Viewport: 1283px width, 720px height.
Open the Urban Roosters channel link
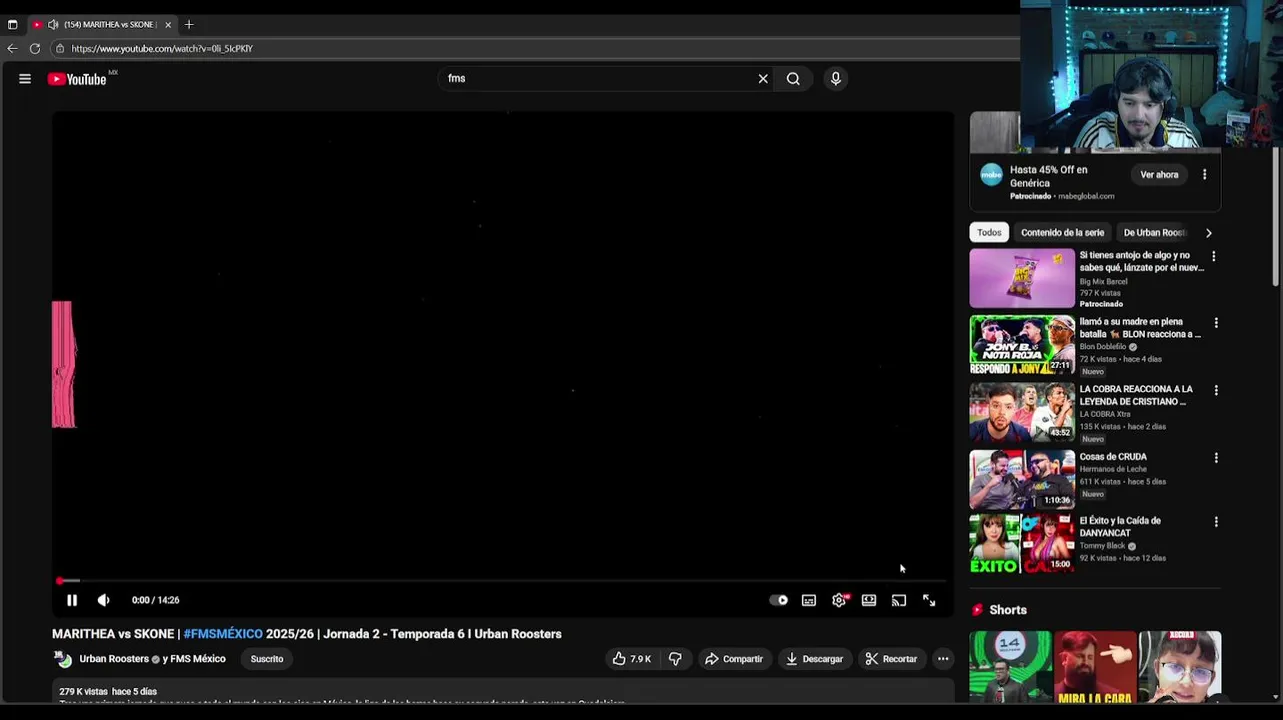click(114, 659)
